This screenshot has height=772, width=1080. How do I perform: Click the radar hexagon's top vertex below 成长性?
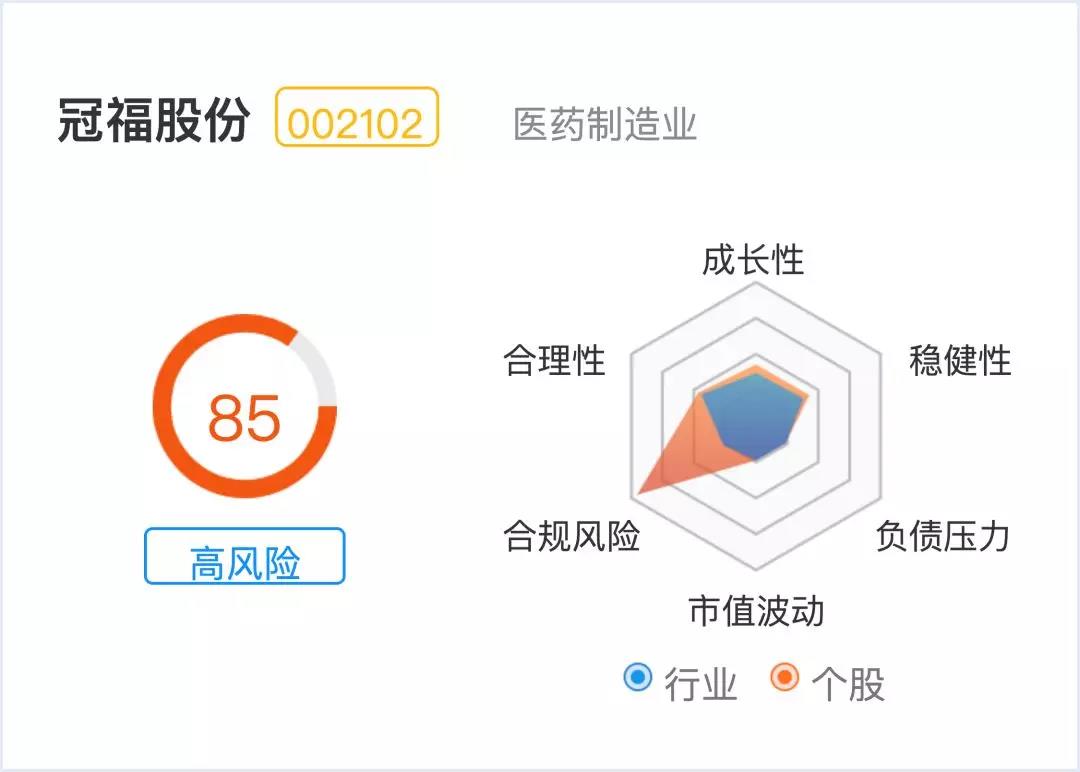[x=757, y=285]
